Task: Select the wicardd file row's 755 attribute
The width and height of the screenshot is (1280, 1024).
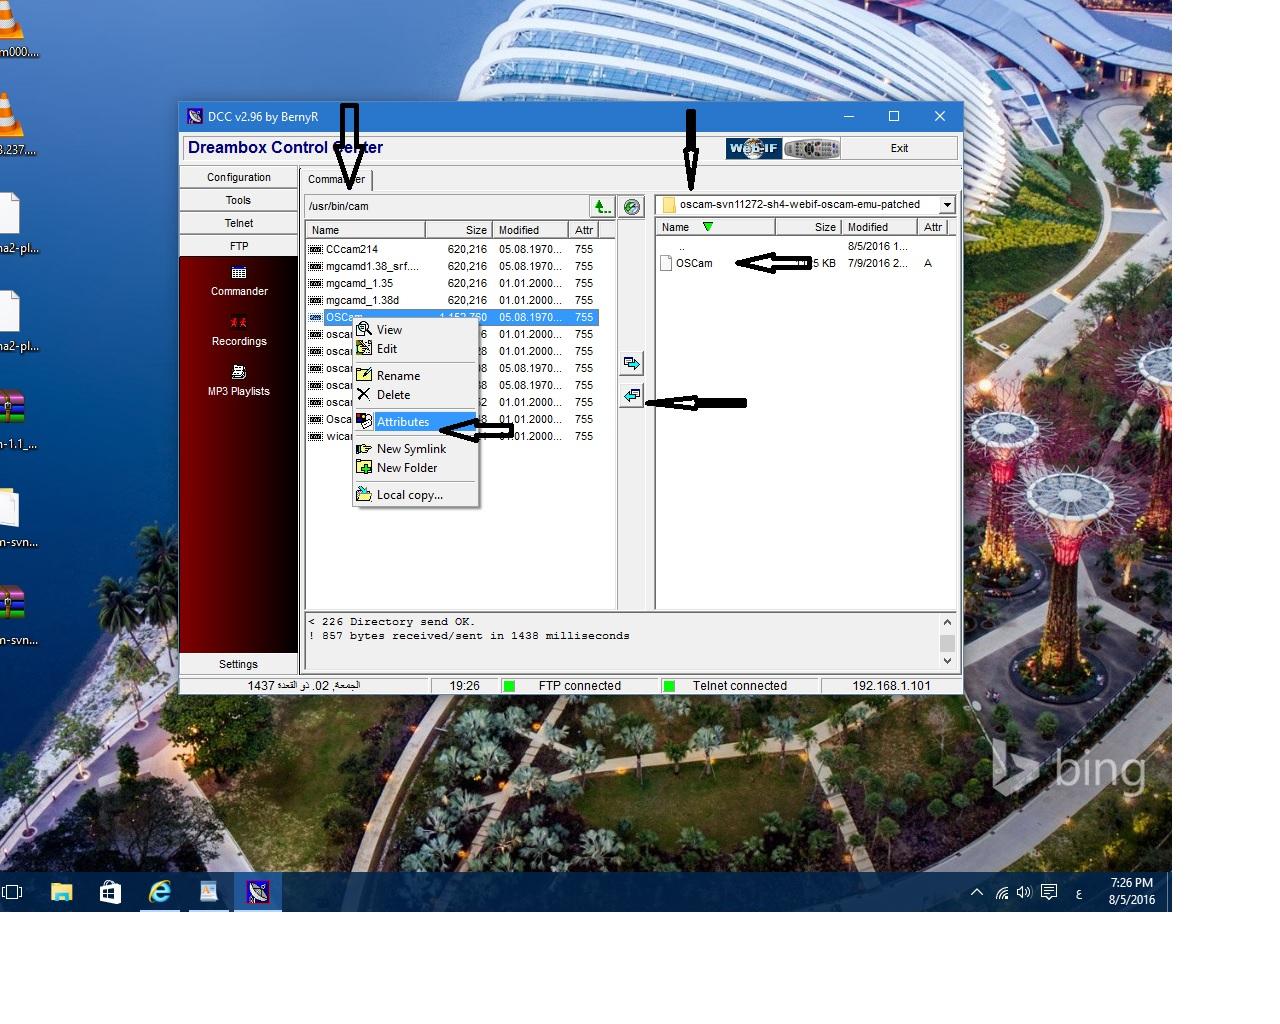Action: click(x=584, y=436)
